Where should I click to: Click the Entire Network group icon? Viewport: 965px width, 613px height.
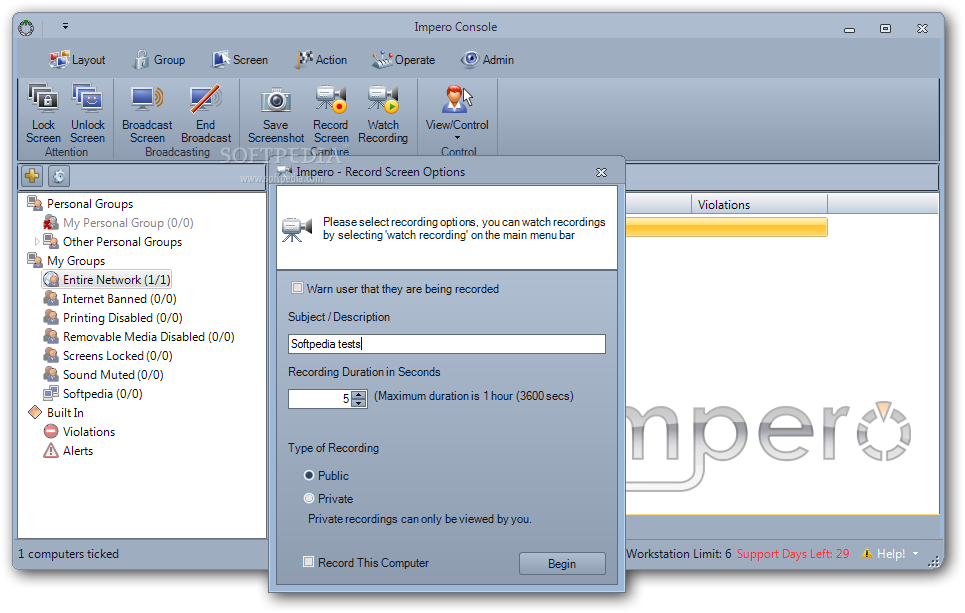(x=52, y=279)
